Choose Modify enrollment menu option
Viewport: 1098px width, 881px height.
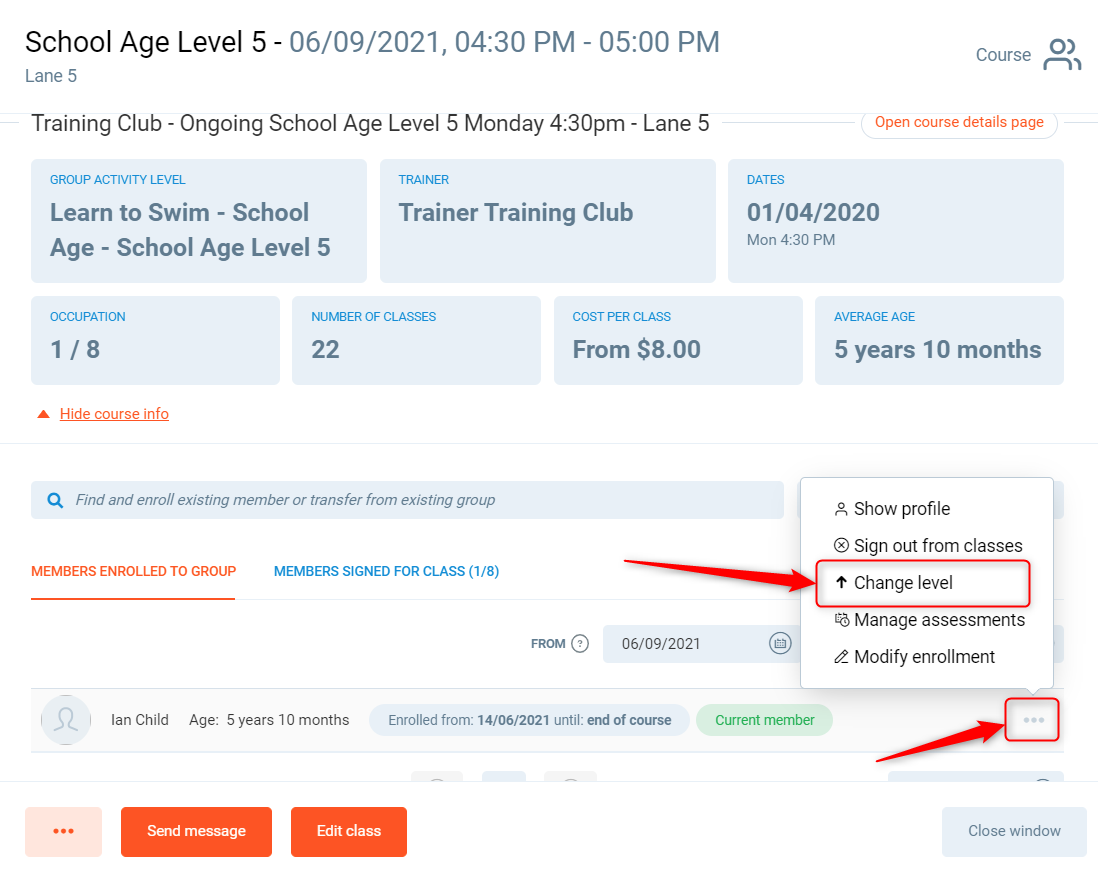click(924, 657)
